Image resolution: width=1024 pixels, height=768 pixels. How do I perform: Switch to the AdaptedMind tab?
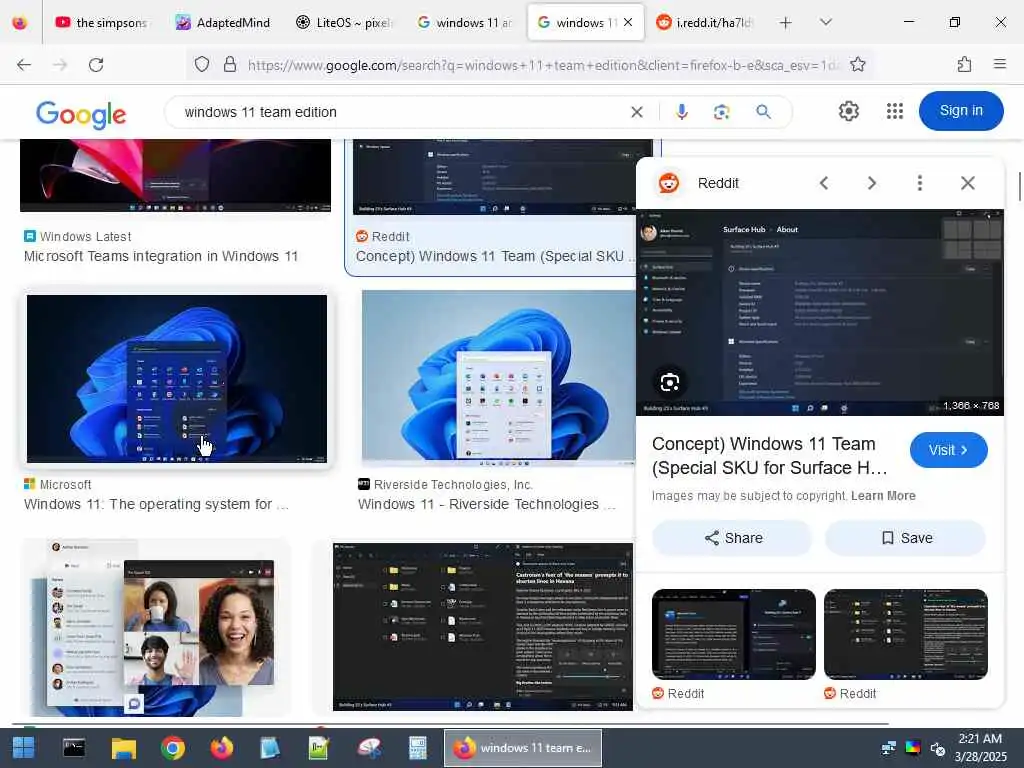click(x=223, y=23)
